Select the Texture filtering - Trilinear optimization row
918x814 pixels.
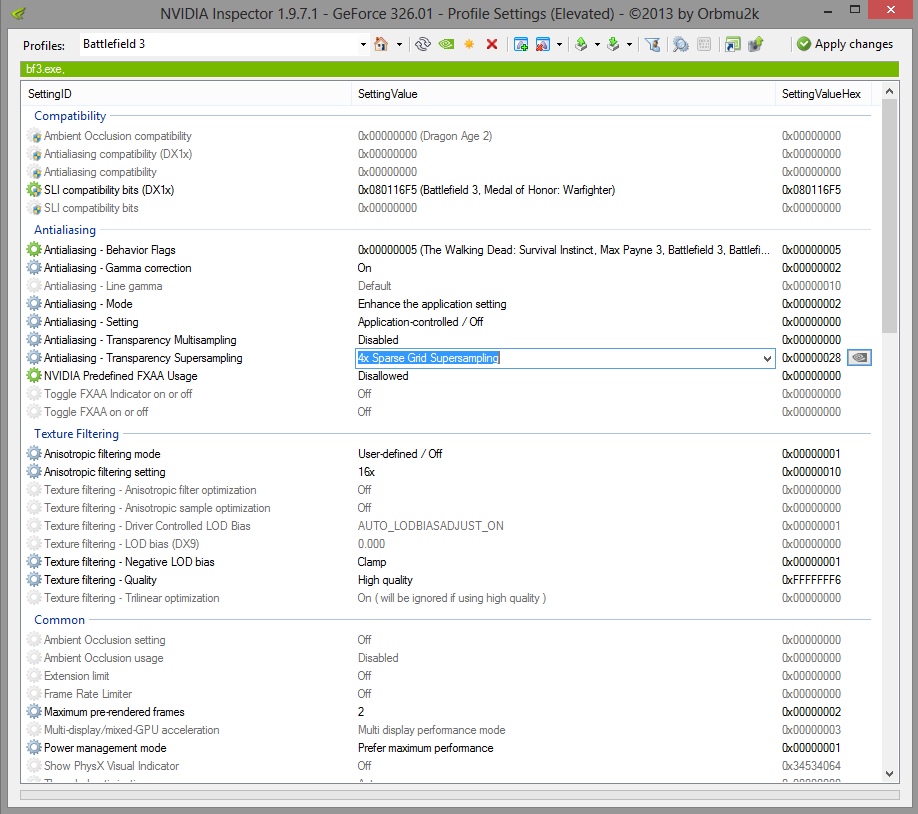pos(449,598)
